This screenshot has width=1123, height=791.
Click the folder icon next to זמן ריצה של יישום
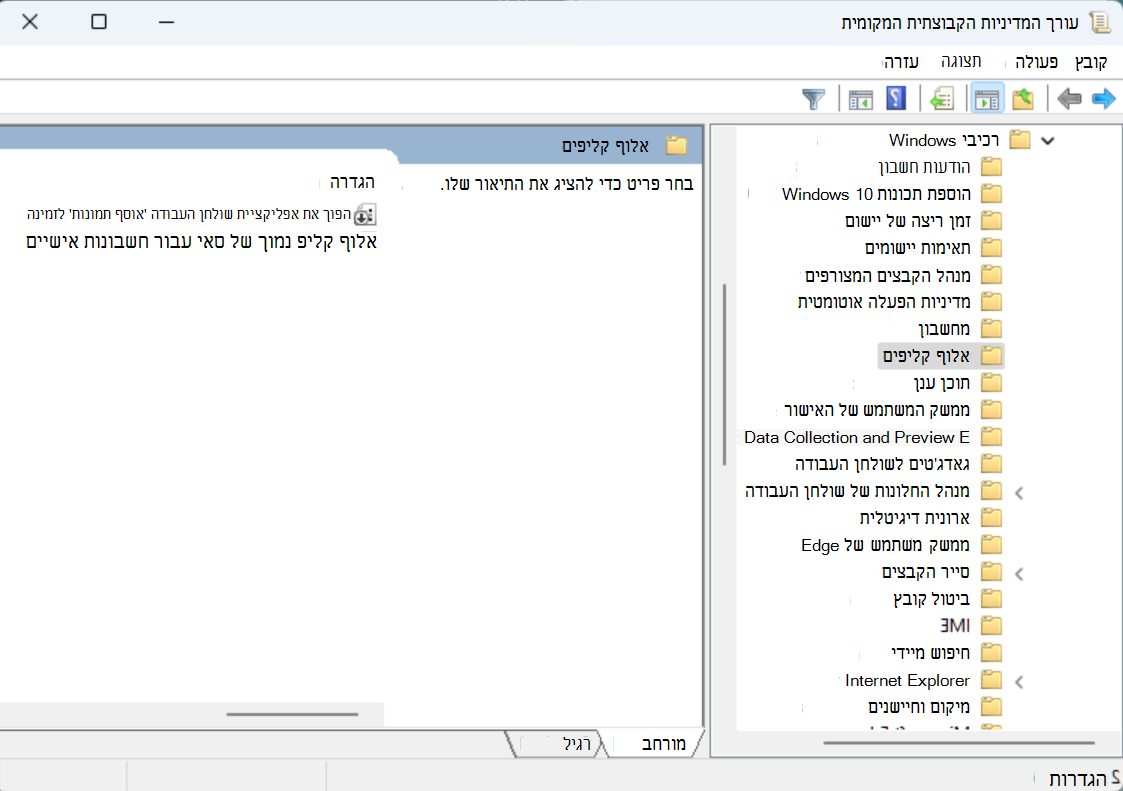[991, 221]
